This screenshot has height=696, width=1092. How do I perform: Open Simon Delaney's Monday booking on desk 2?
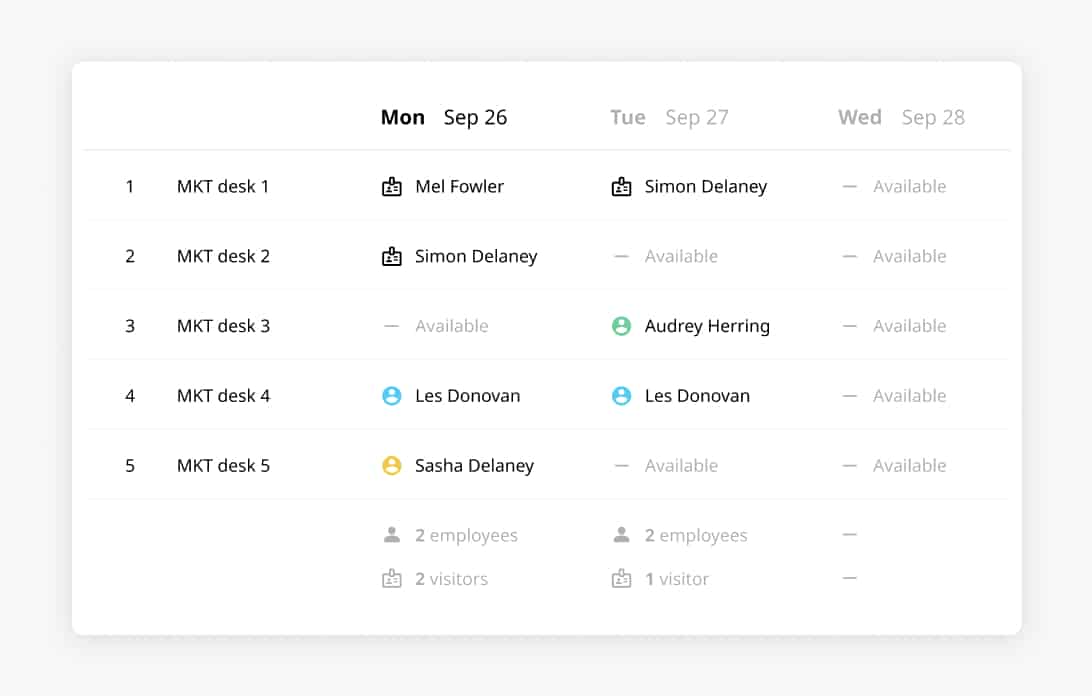[476, 256]
